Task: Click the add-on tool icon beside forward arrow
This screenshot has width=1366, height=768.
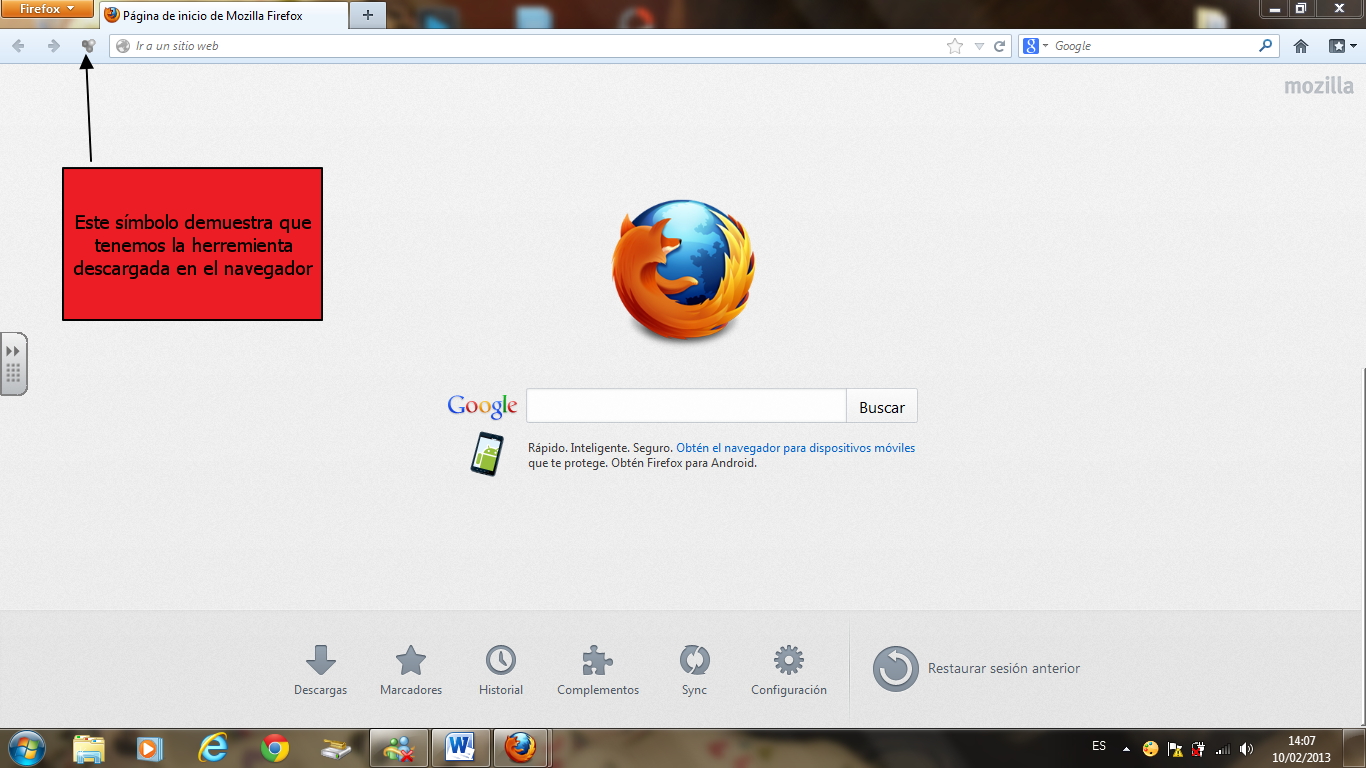Action: [88, 46]
